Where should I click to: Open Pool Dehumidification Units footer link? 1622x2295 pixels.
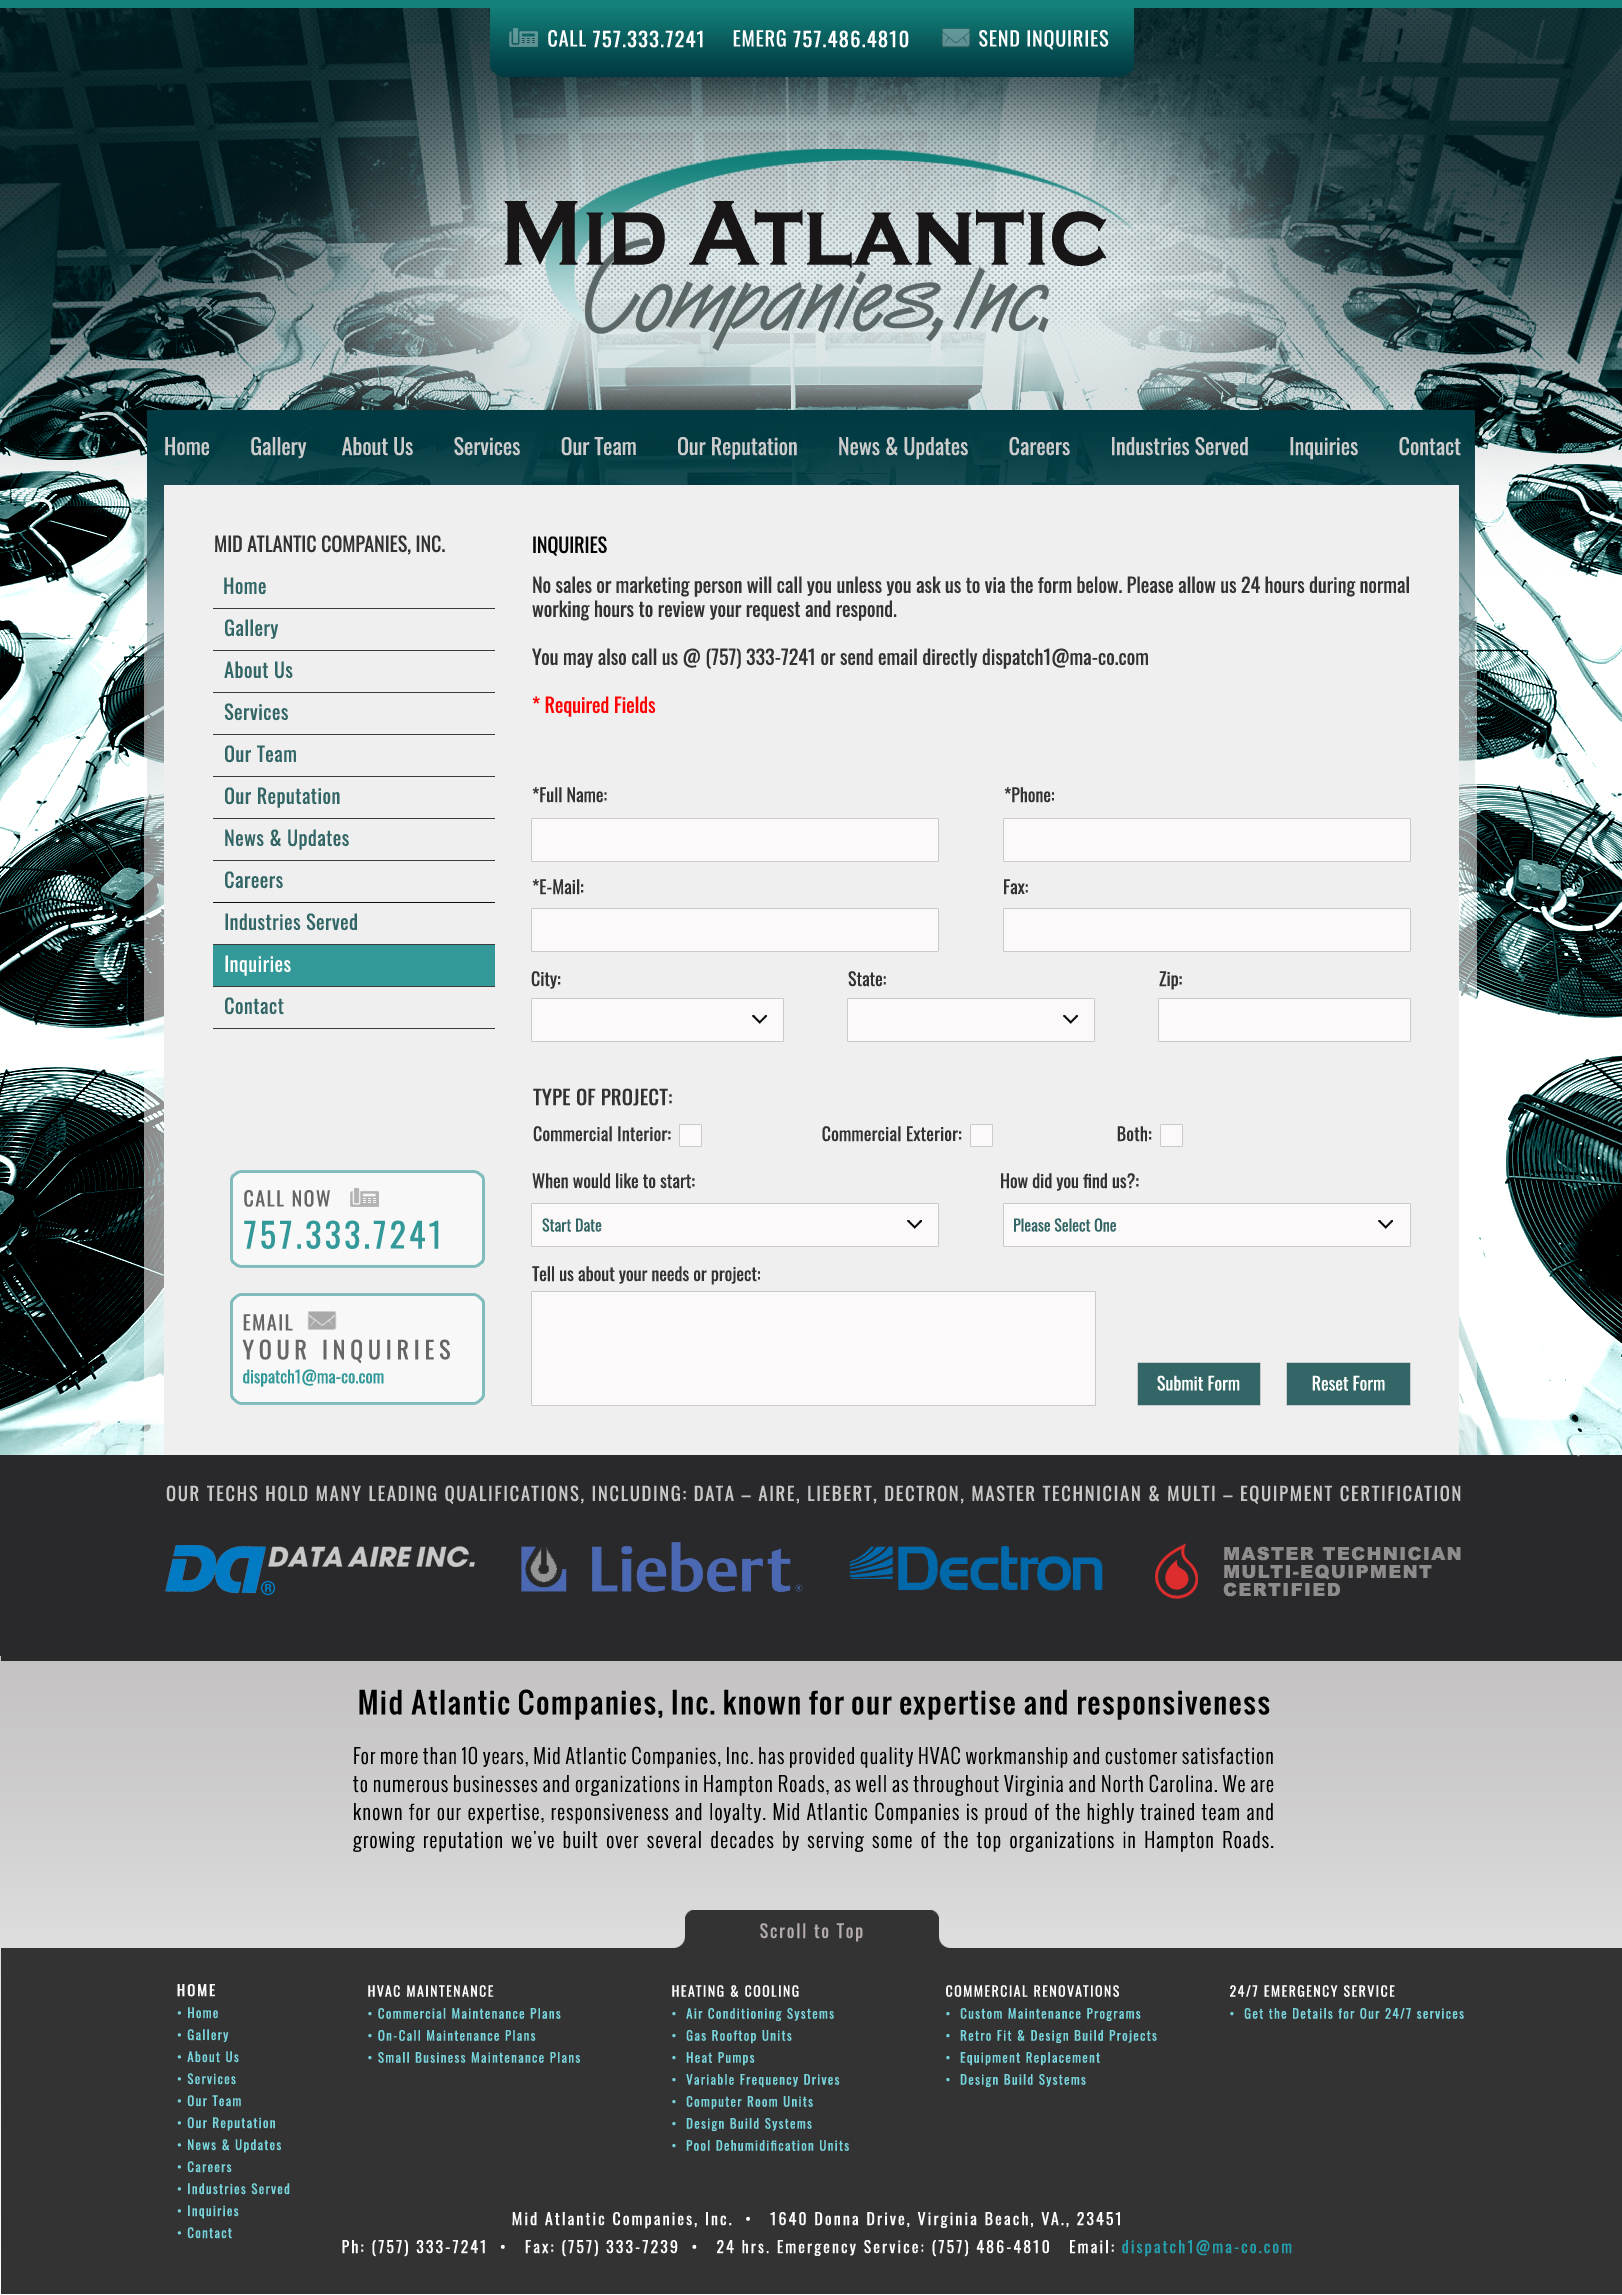[x=768, y=2146]
